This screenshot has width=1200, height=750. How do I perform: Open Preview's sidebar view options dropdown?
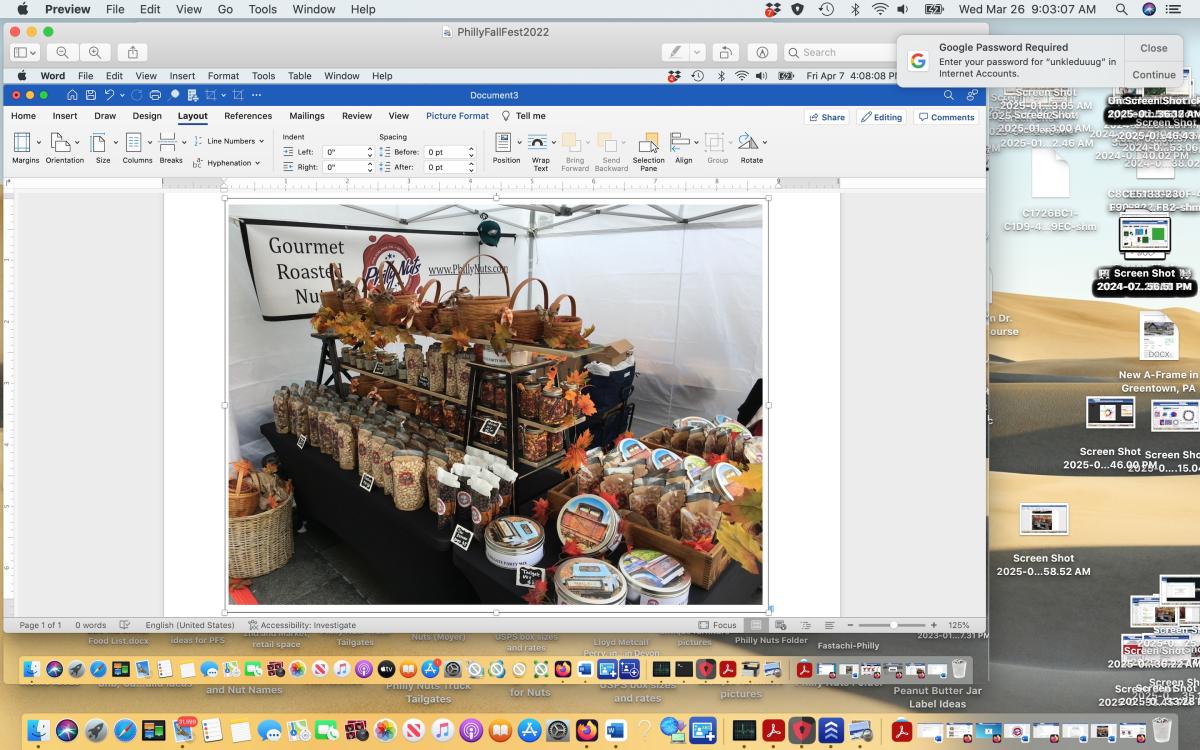(25, 52)
